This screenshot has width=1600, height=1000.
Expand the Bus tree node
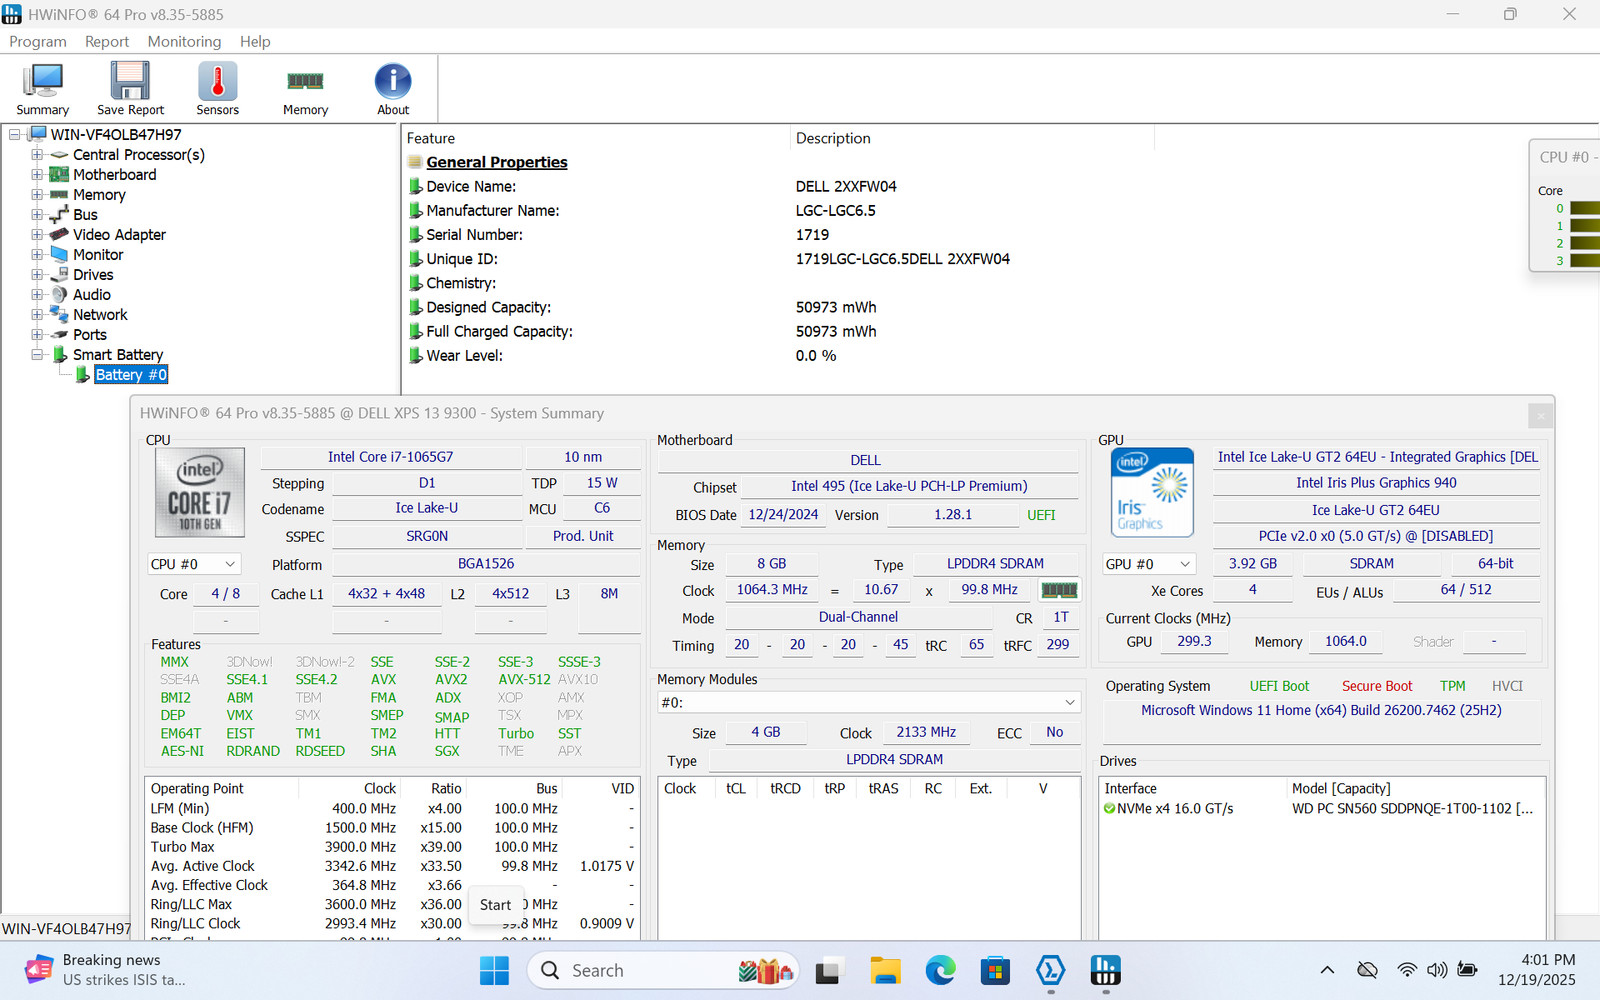click(37, 214)
